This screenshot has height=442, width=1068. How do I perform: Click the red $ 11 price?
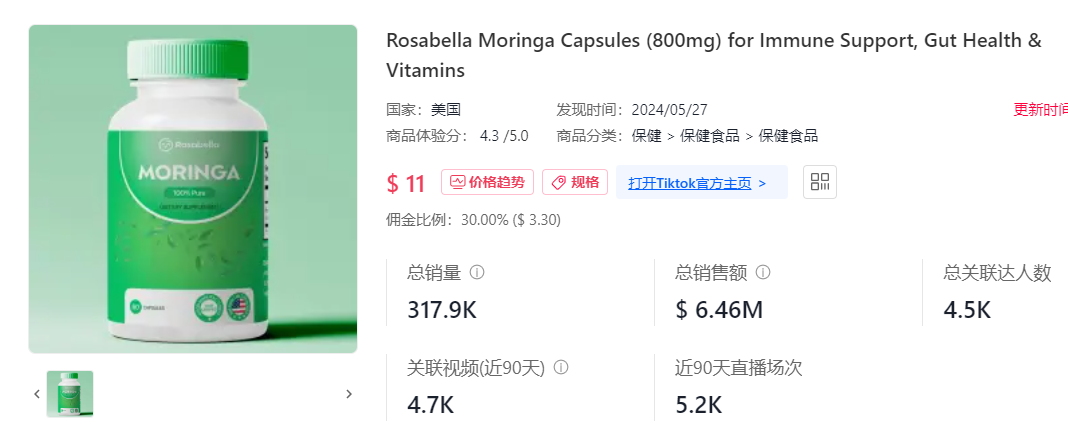(406, 183)
